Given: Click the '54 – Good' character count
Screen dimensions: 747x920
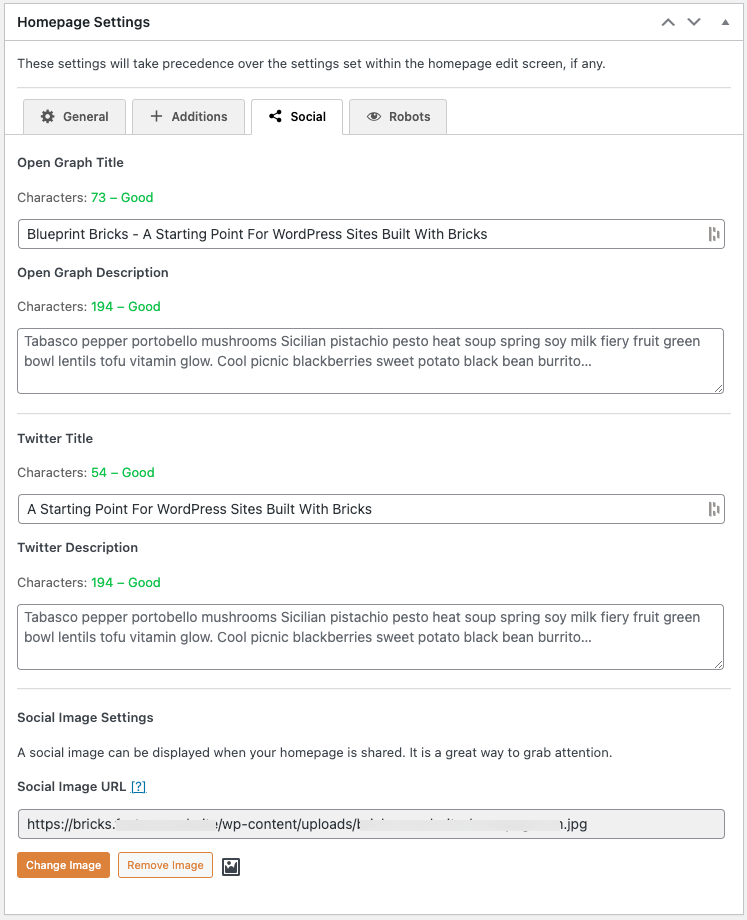Looking at the screenshot, I should point(123,473).
